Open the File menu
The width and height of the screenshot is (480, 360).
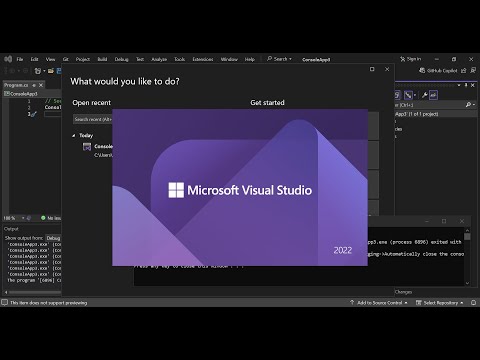(20, 59)
